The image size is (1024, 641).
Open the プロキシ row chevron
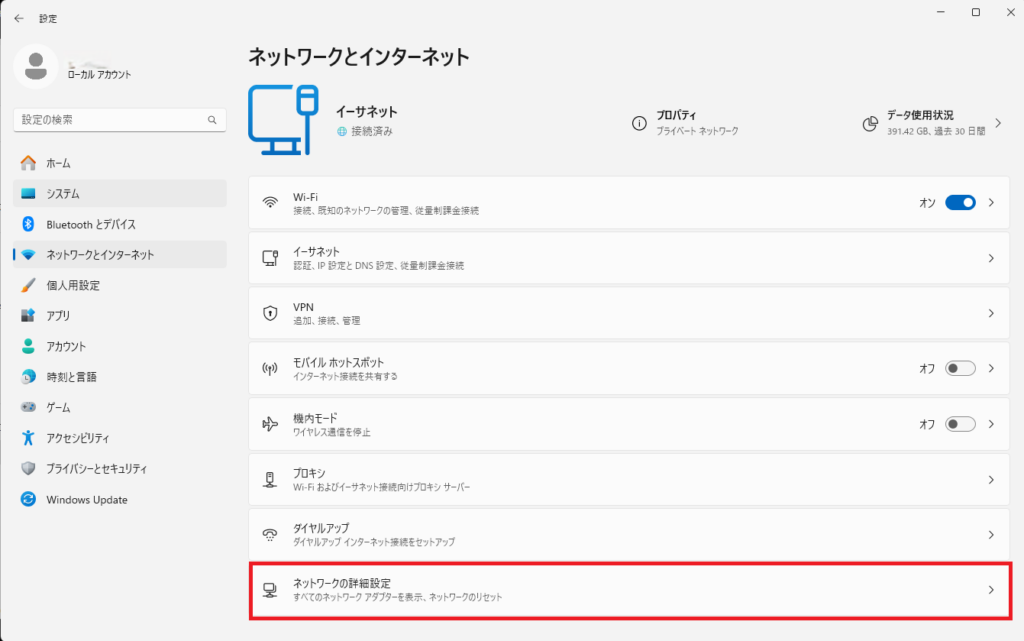coord(991,480)
